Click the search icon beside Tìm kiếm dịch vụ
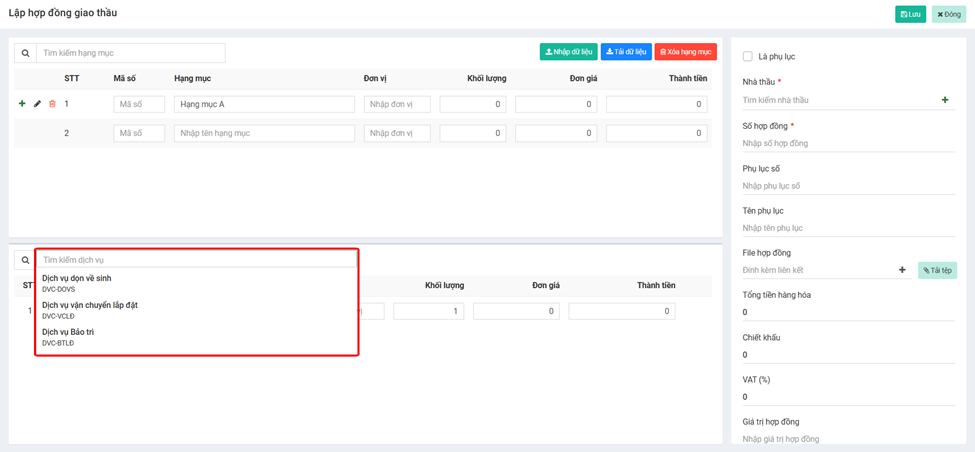This screenshot has width=975, height=452. pos(25,260)
